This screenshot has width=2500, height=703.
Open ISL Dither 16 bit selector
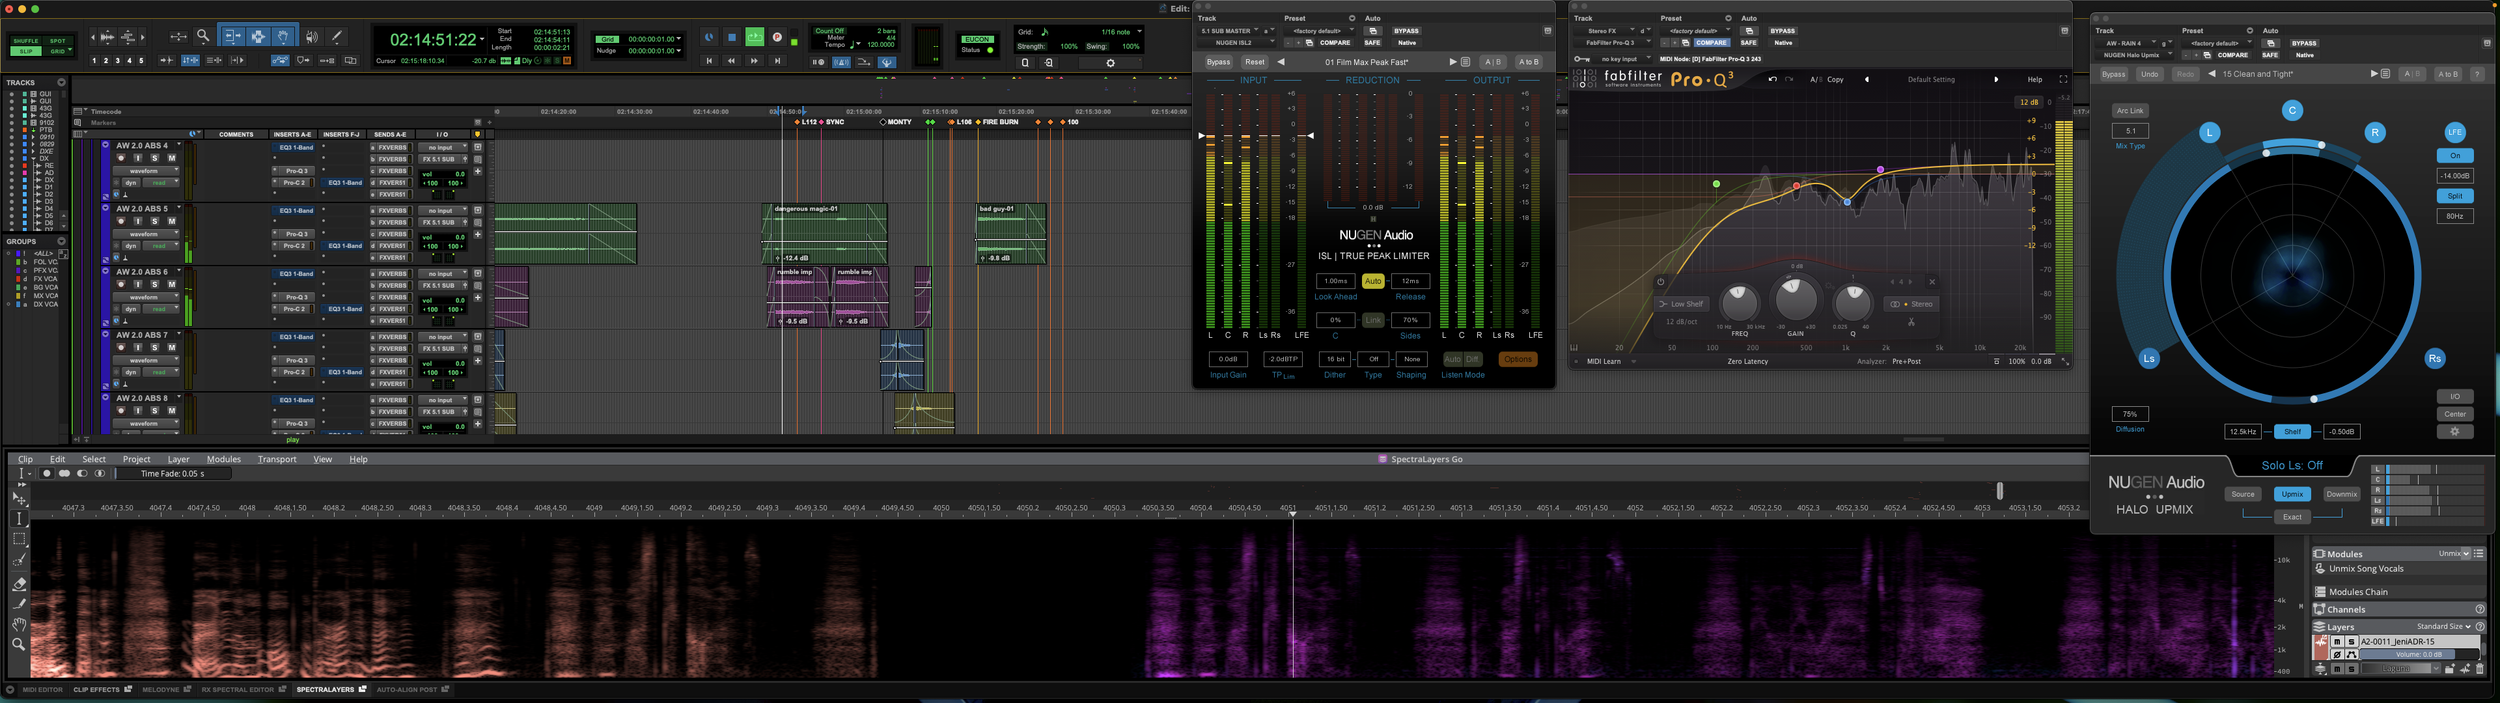[x=1335, y=359]
